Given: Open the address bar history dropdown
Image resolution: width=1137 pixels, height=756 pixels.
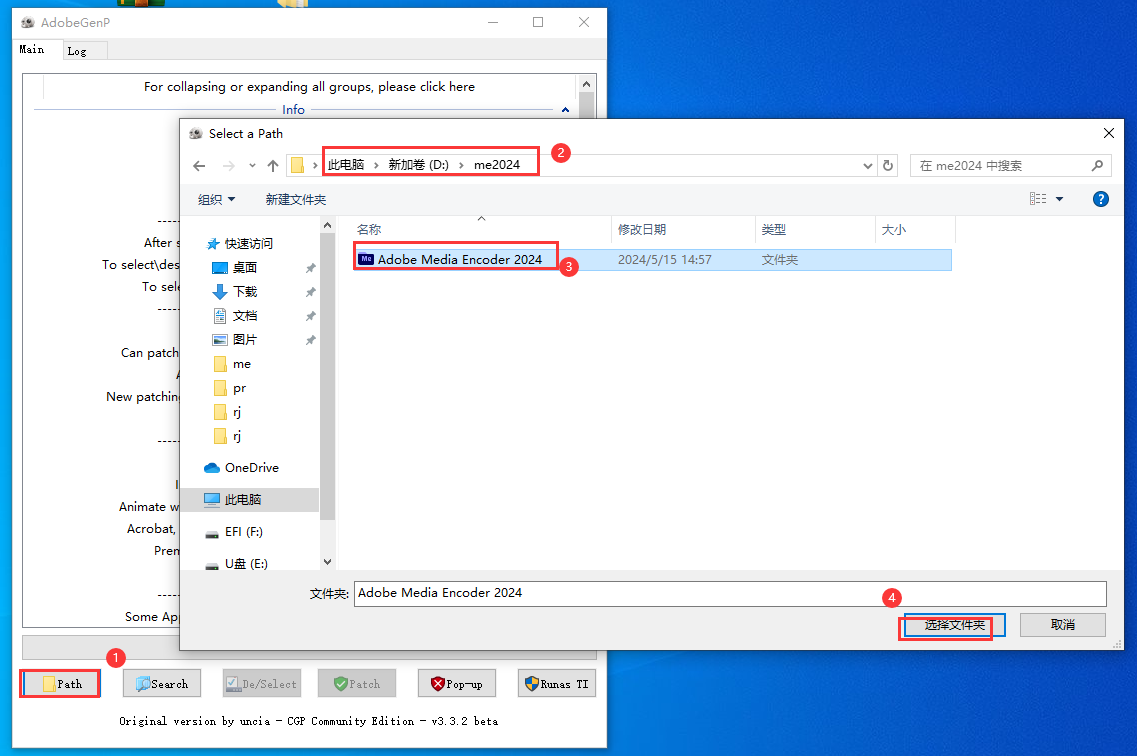Looking at the screenshot, I should click(x=867, y=166).
